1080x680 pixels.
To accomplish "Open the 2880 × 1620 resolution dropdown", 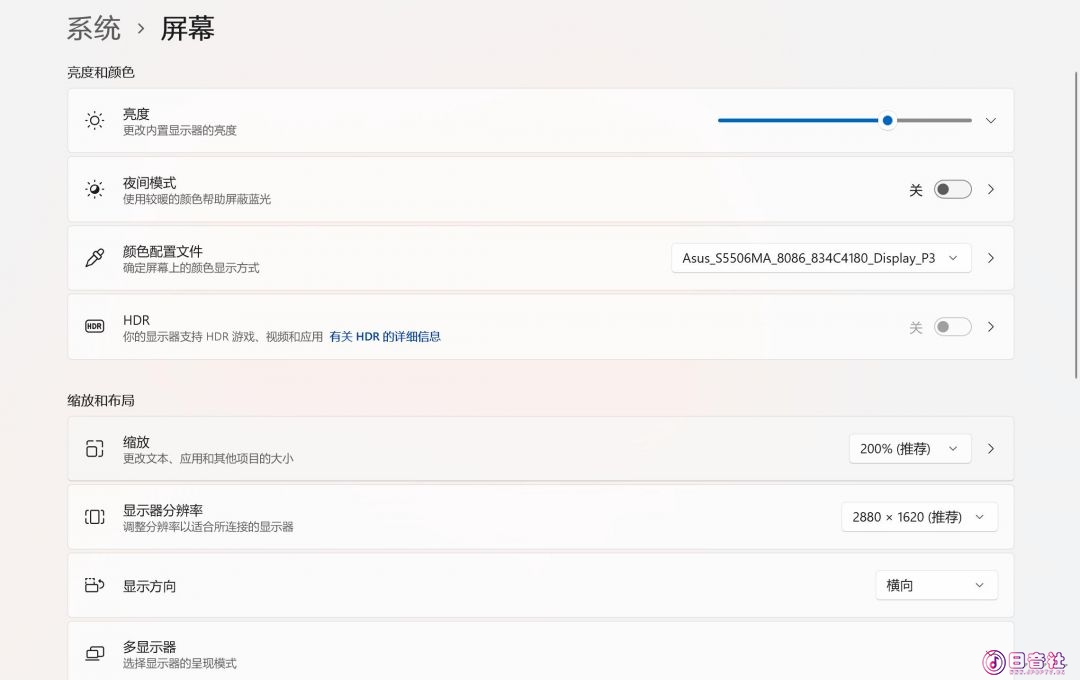I will pos(918,517).
